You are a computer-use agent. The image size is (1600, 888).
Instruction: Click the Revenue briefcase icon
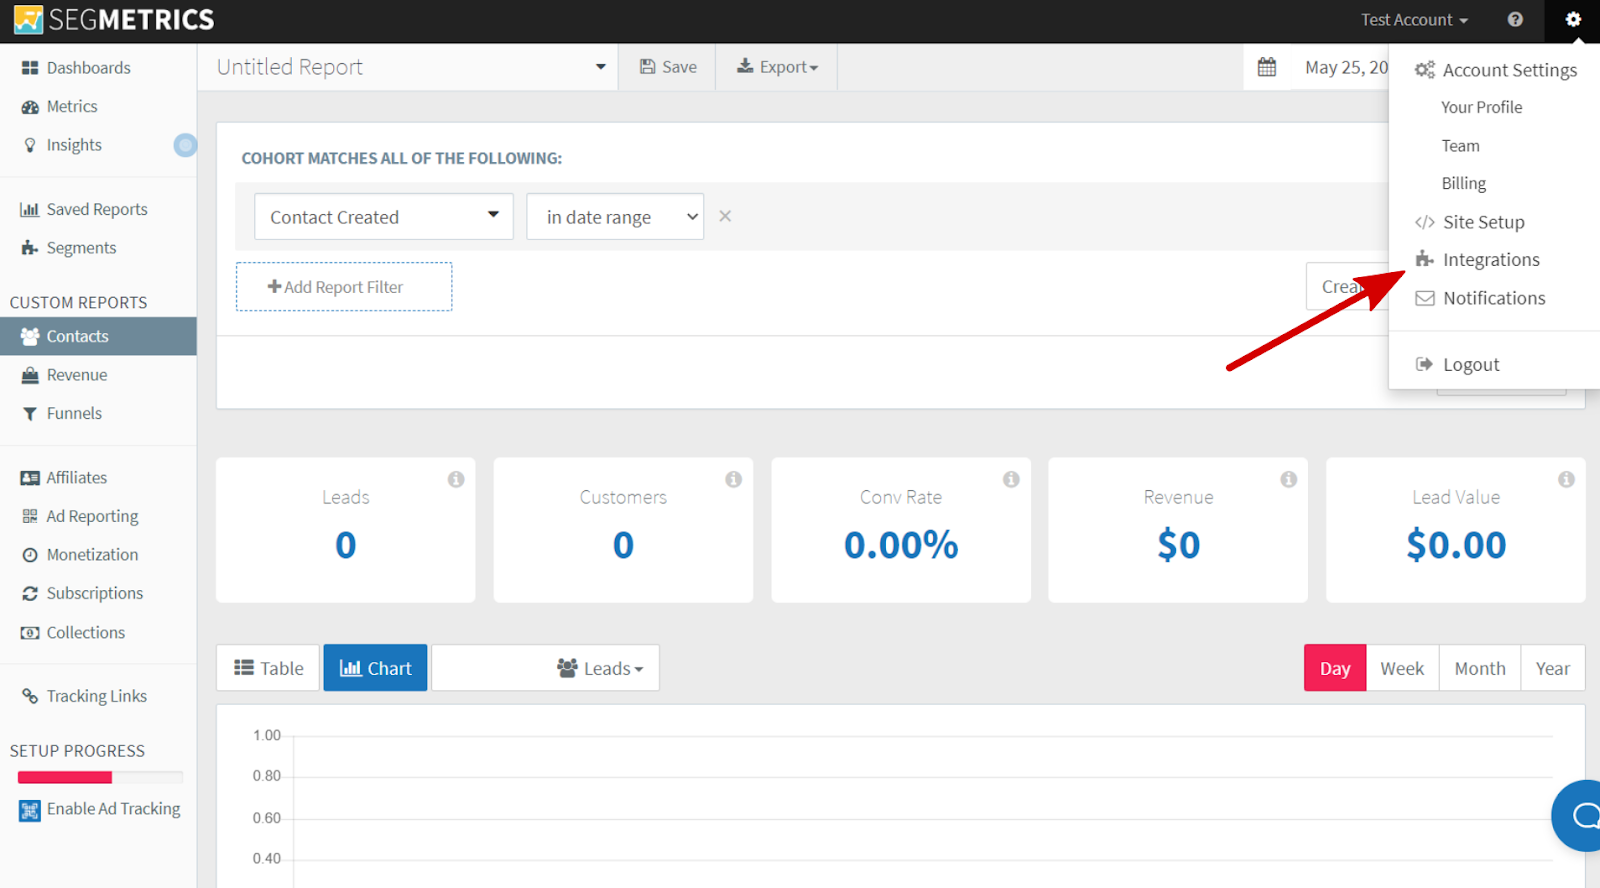click(30, 375)
